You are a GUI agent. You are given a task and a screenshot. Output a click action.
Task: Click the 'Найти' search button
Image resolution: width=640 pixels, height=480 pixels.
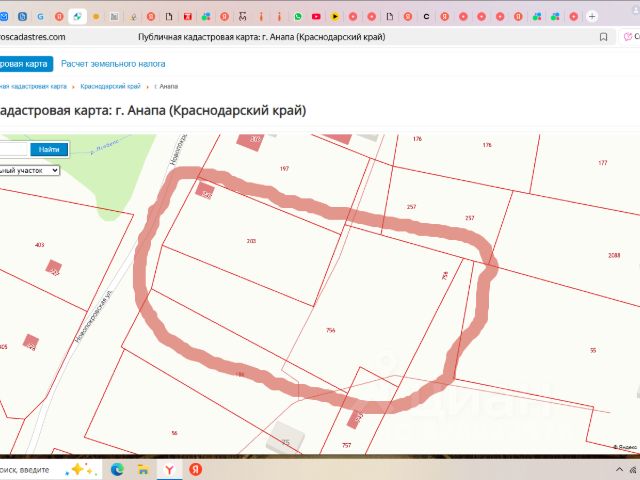[49, 149]
